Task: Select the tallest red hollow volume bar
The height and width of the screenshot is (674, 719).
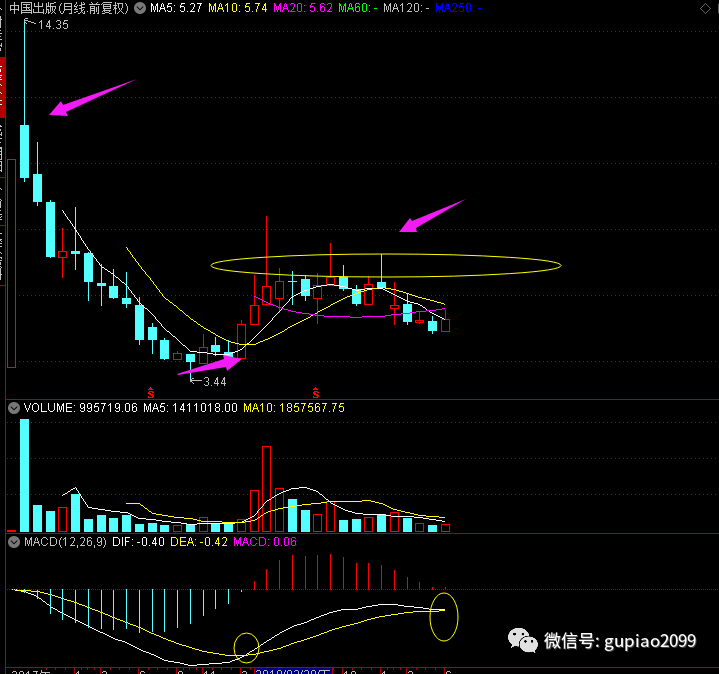Action: [x=266, y=489]
